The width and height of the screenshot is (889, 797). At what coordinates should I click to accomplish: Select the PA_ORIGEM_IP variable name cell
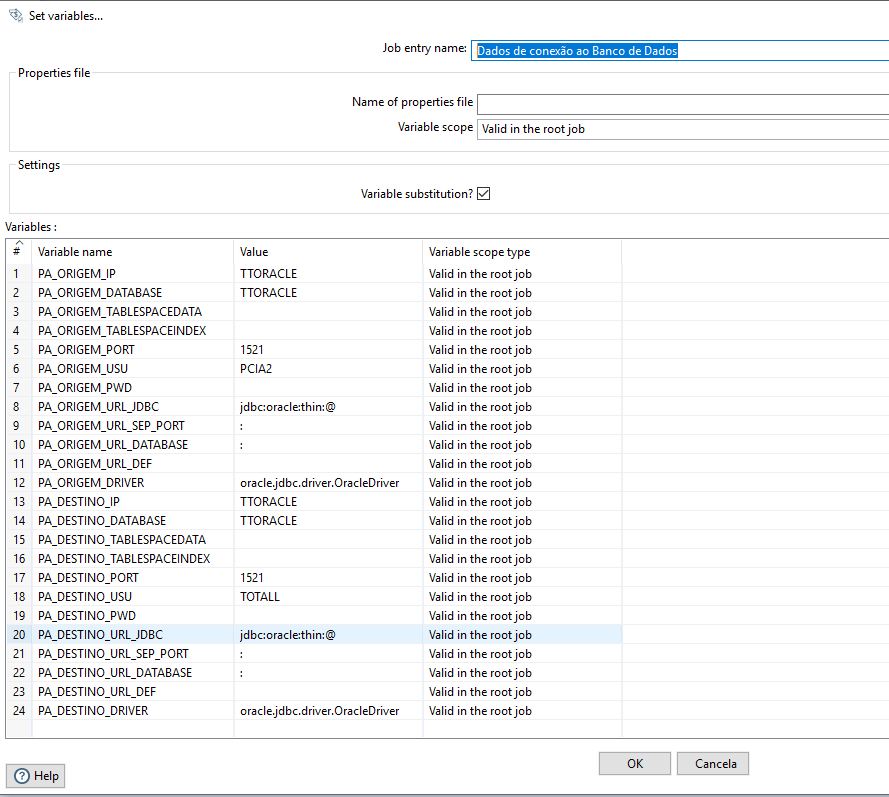133,274
